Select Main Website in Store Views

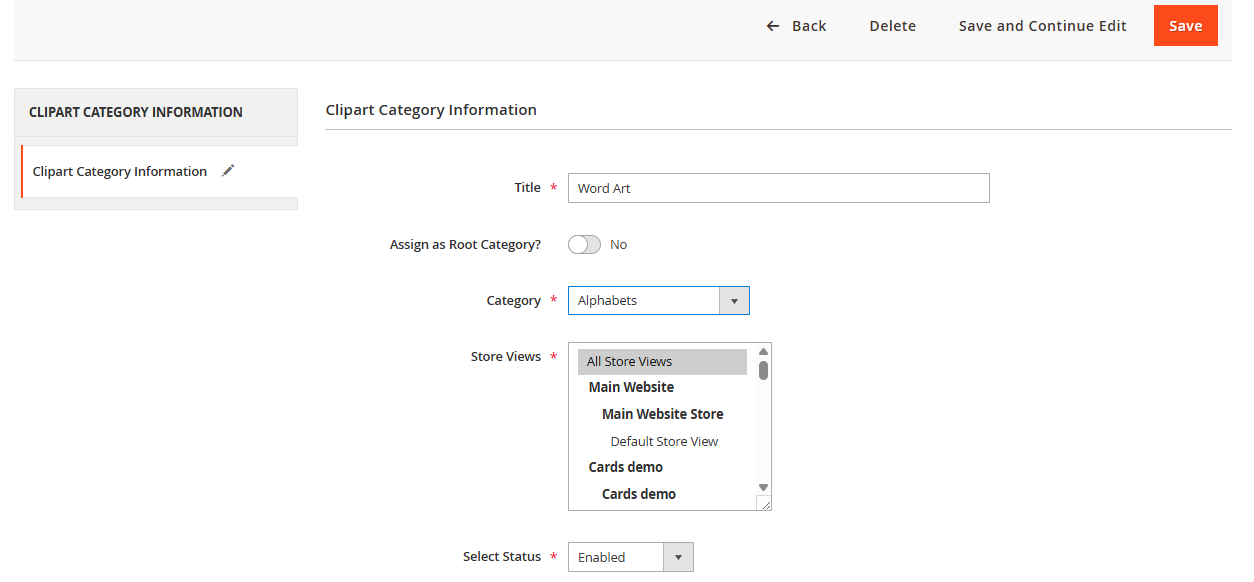pos(631,387)
